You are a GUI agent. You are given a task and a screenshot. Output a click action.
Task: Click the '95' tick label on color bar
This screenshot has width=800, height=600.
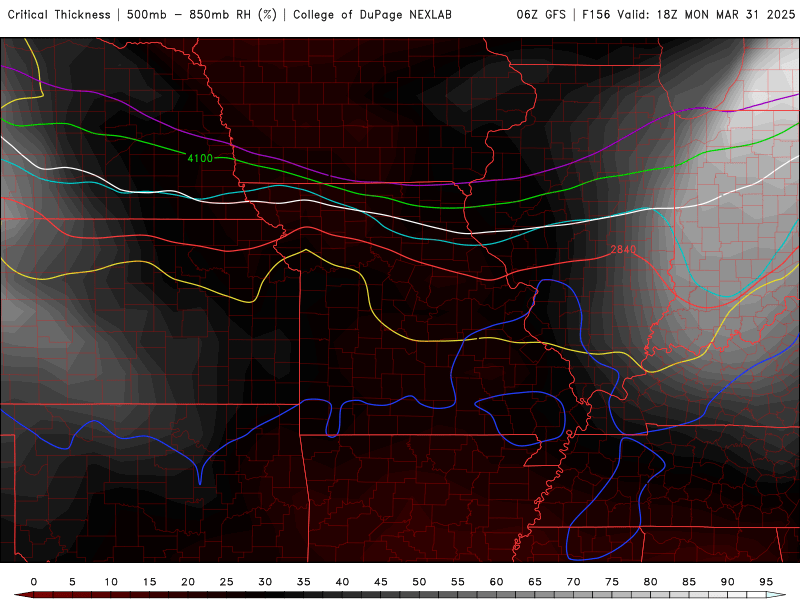pos(766,582)
